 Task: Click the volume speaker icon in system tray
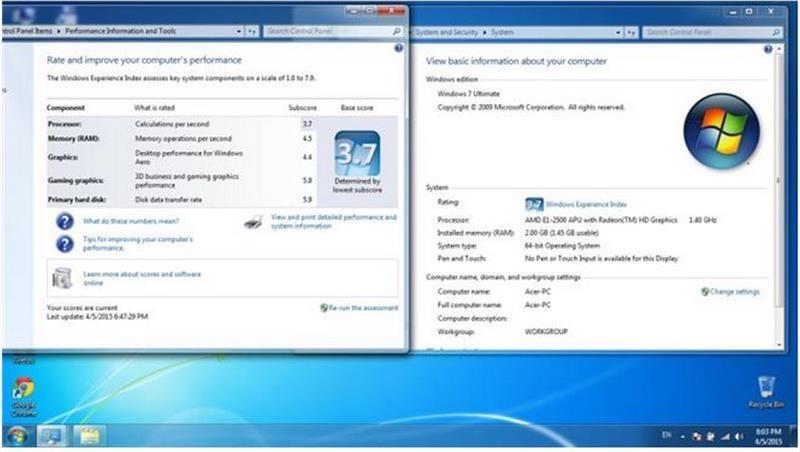pos(739,437)
